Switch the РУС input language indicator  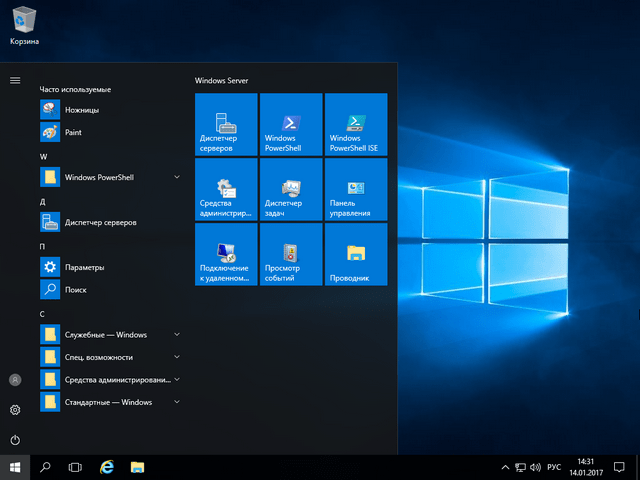tap(553, 467)
